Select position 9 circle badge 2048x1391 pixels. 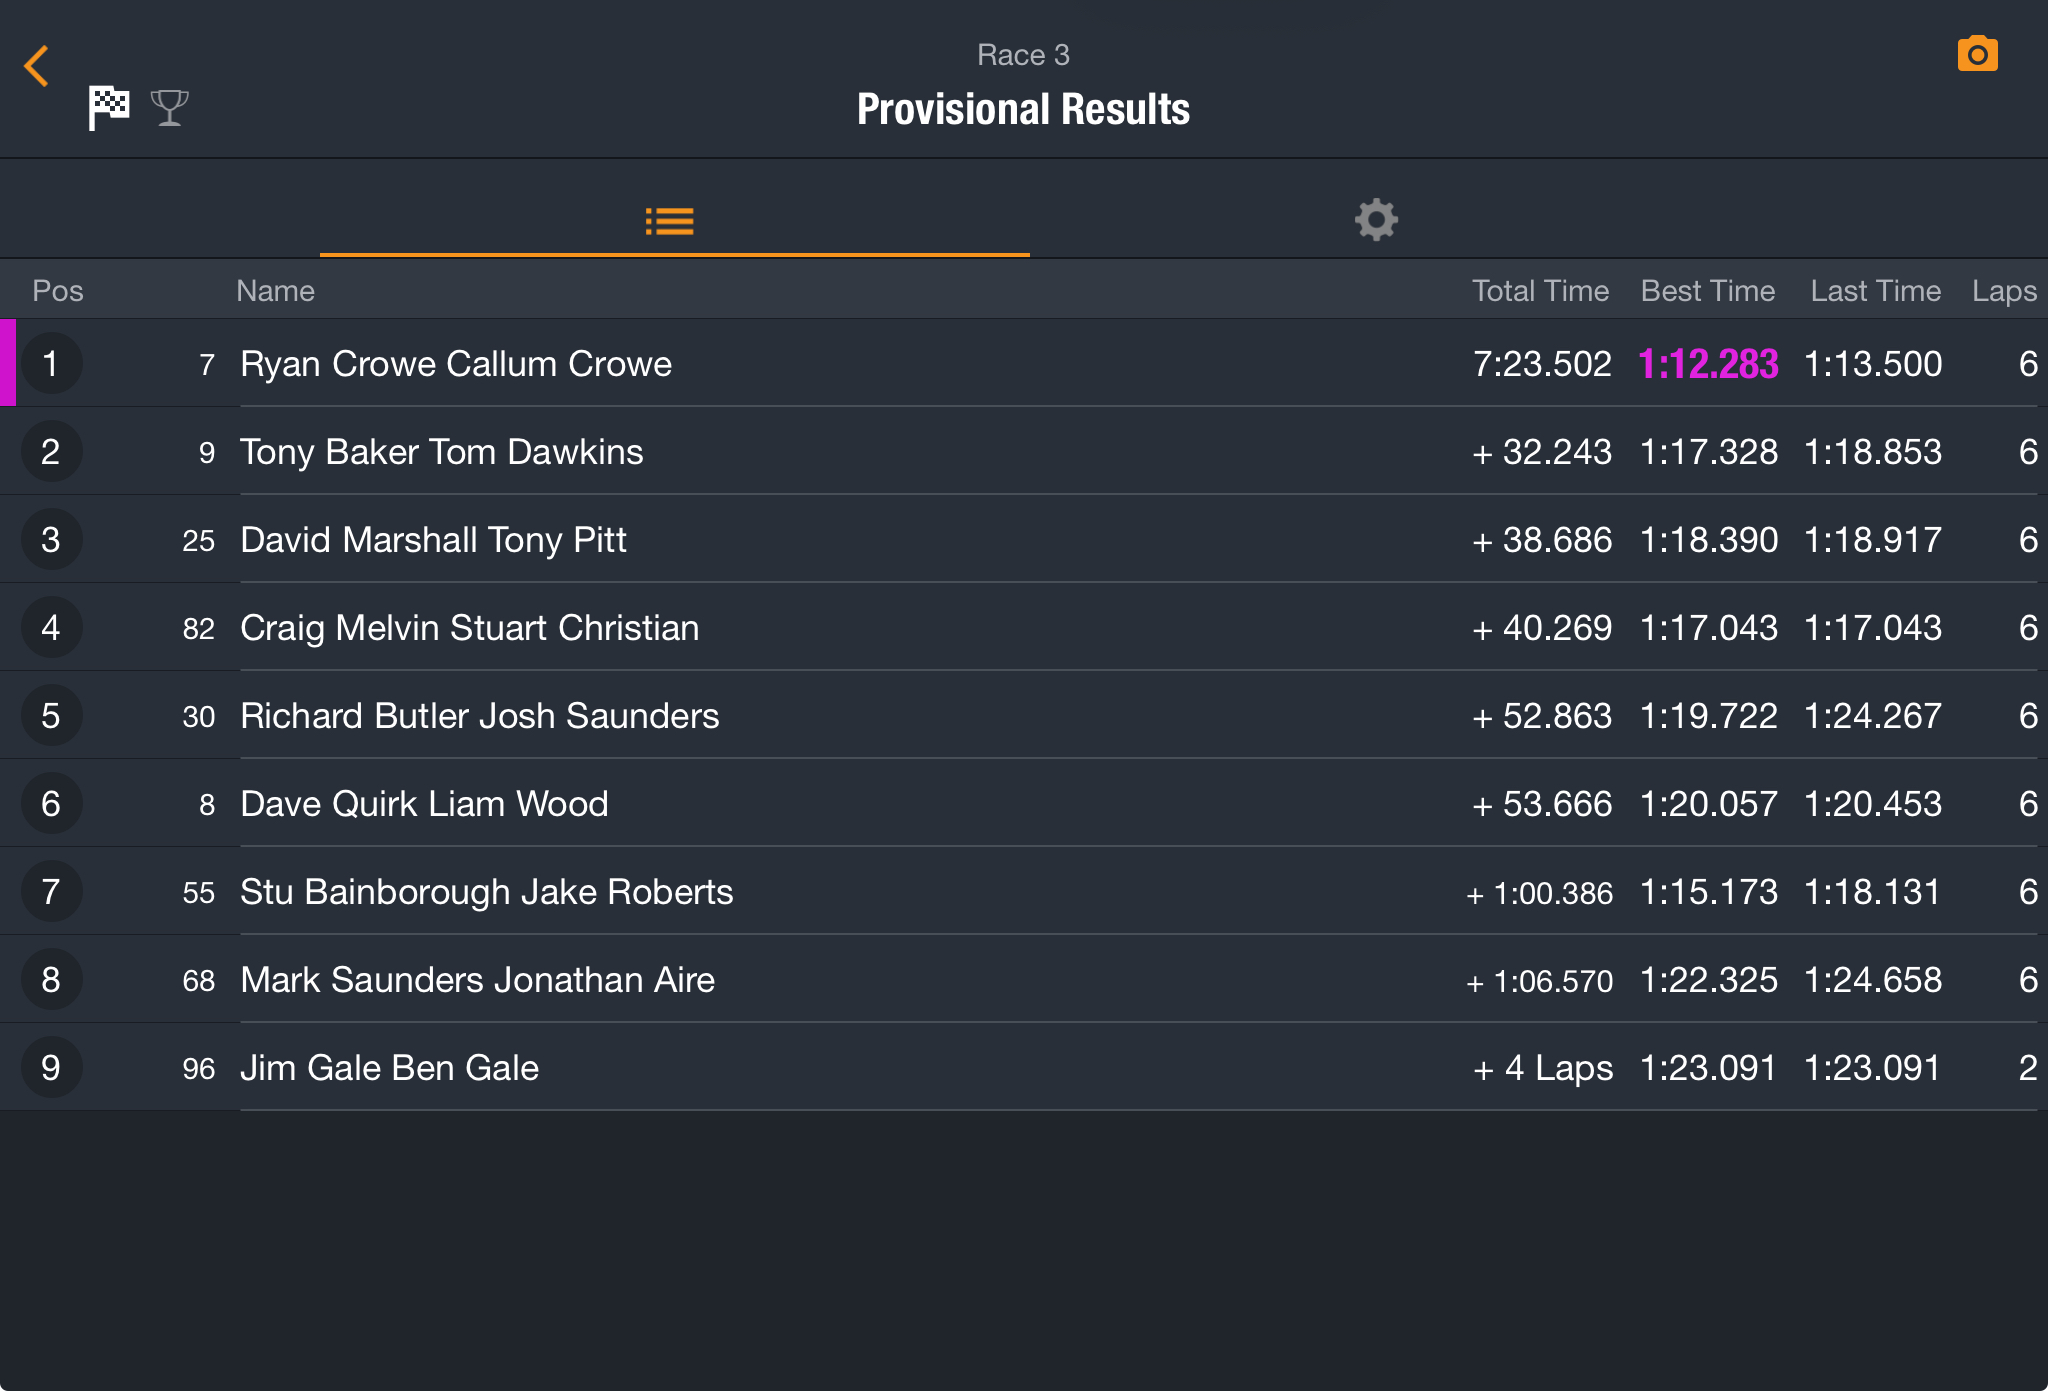click(x=51, y=1067)
